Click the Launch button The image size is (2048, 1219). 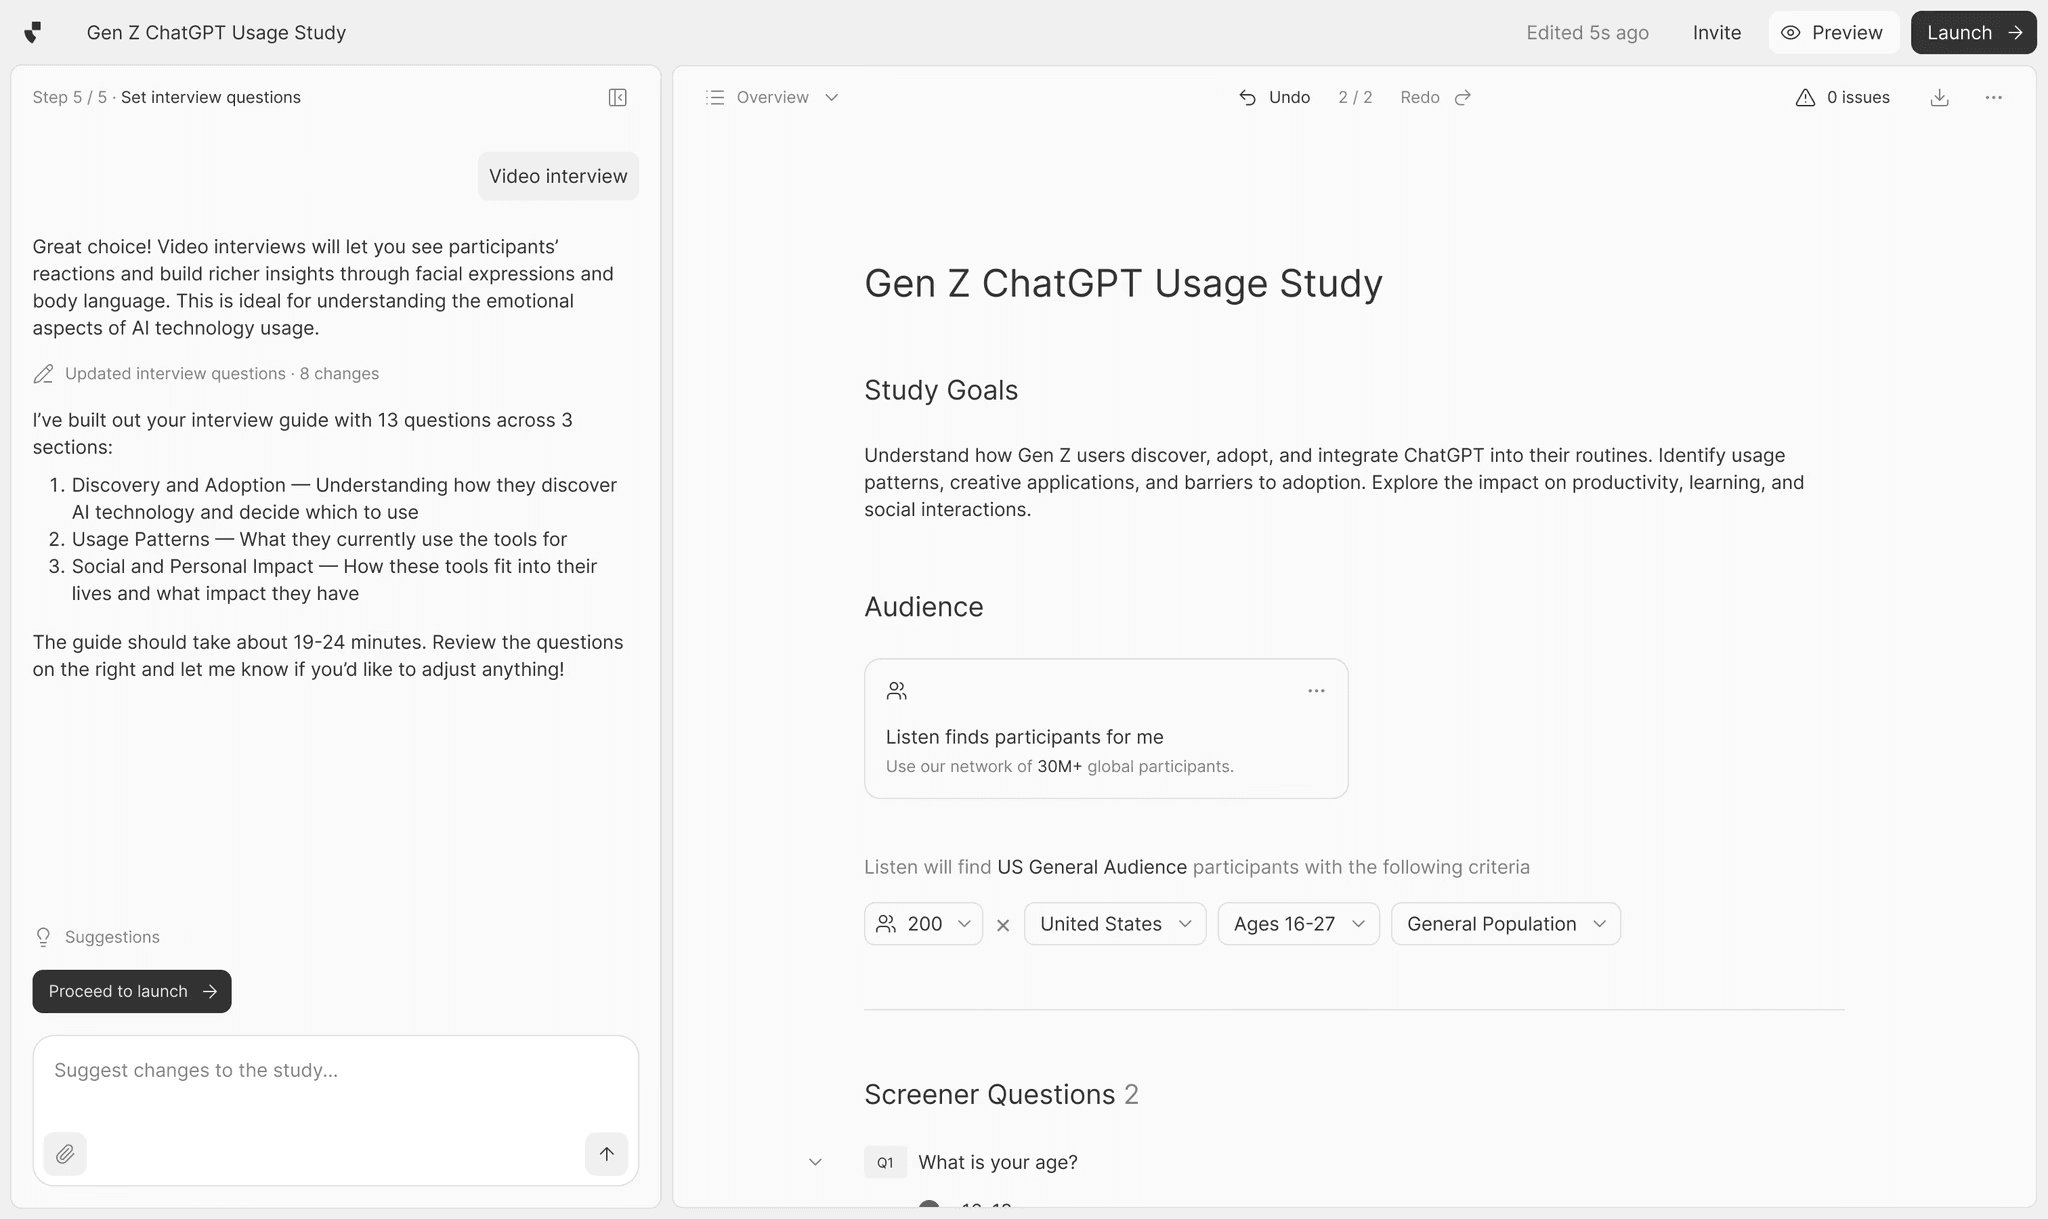tap(1973, 33)
